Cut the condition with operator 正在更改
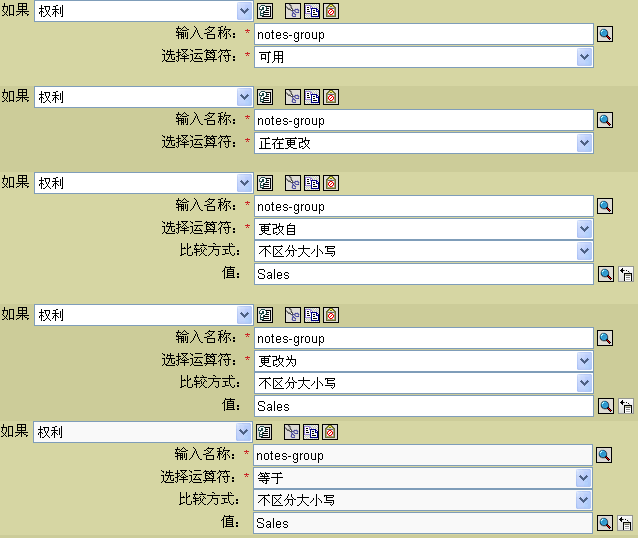This screenshot has height=538, width=638. point(293,97)
